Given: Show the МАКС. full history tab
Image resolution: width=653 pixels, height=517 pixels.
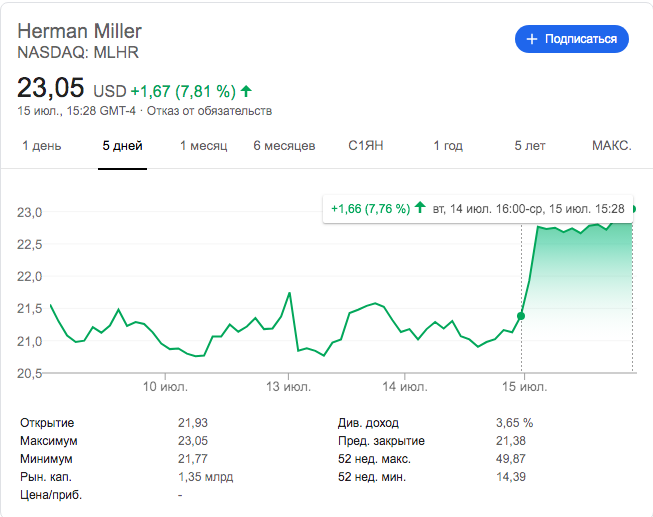Looking at the screenshot, I should pyautogui.click(x=612, y=146).
